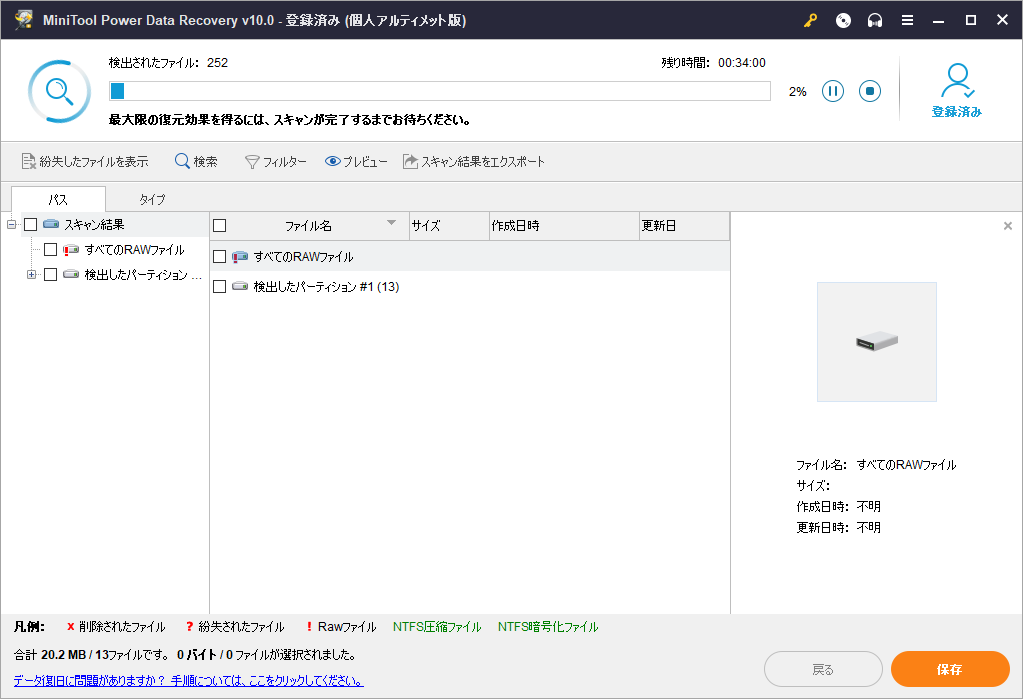The width and height of the screenshot is (1023, 699).
Task: Click the ファイル名 column sort arrow
Action: click(392, 223)
